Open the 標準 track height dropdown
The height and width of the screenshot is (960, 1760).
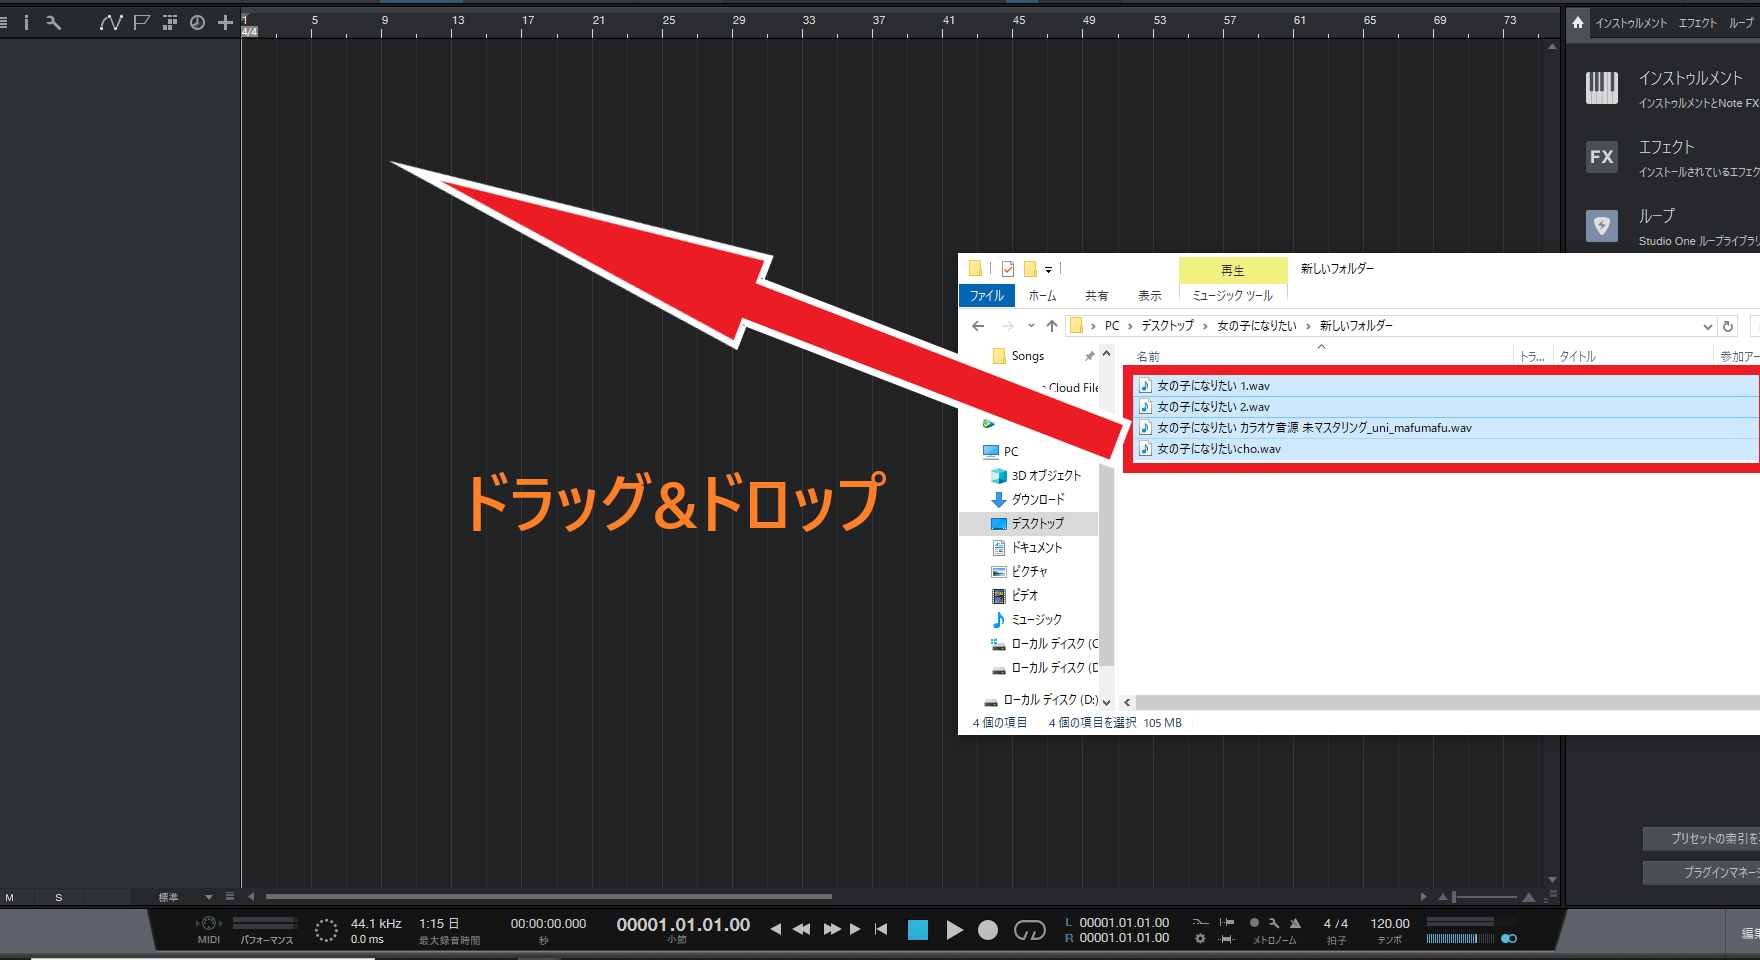(x=186, y=898)
